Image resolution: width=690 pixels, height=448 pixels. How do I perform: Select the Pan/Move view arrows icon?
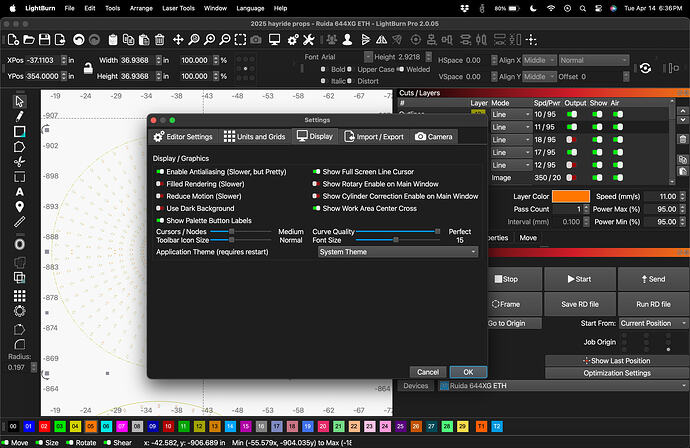point(178,40)
